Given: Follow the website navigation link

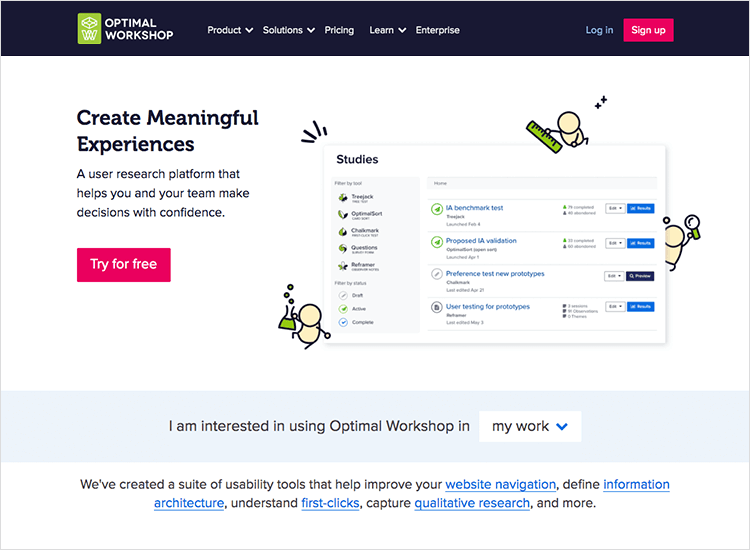Looking at the screenshot, I should pyautogui.click(x=500, y=484).
